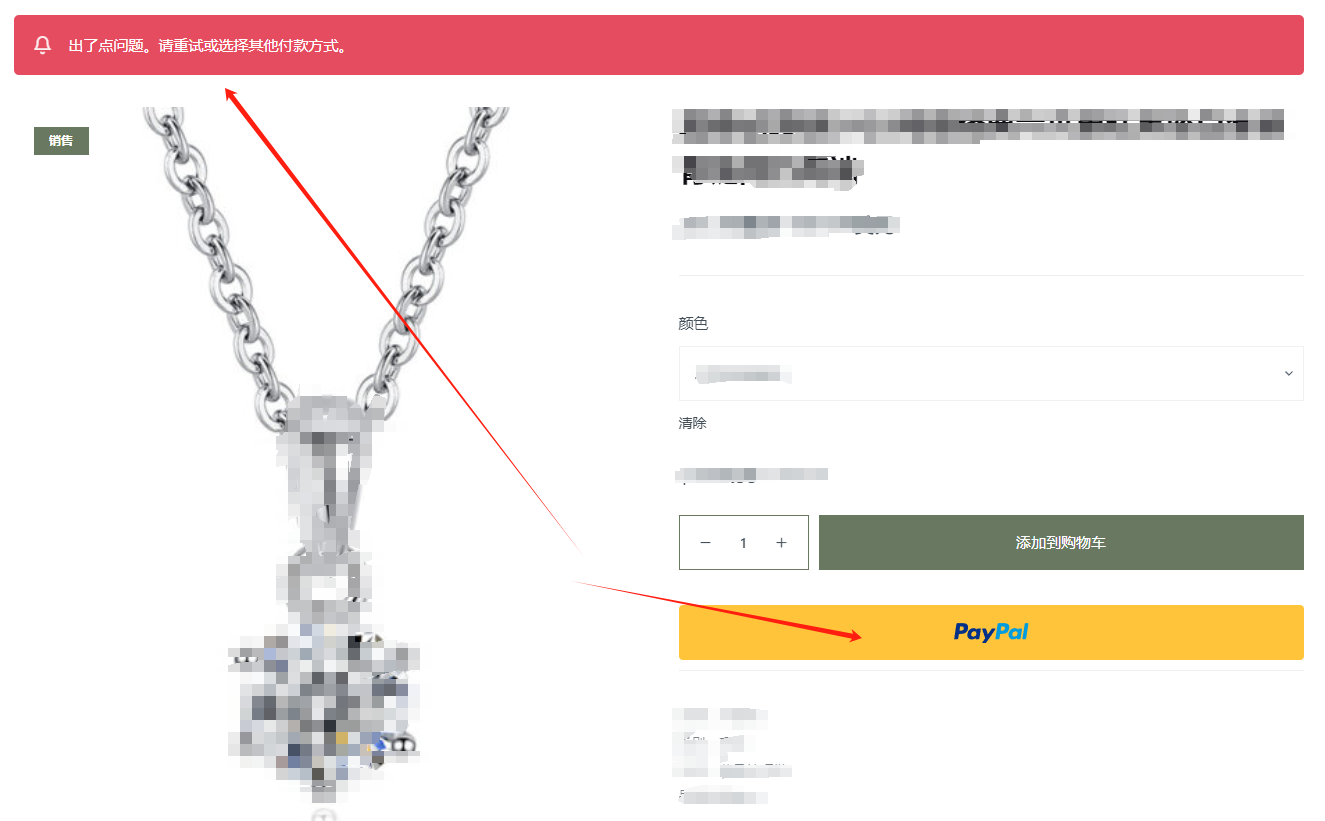Click the chevron arrow of color dropdown

pos(1289,373)
